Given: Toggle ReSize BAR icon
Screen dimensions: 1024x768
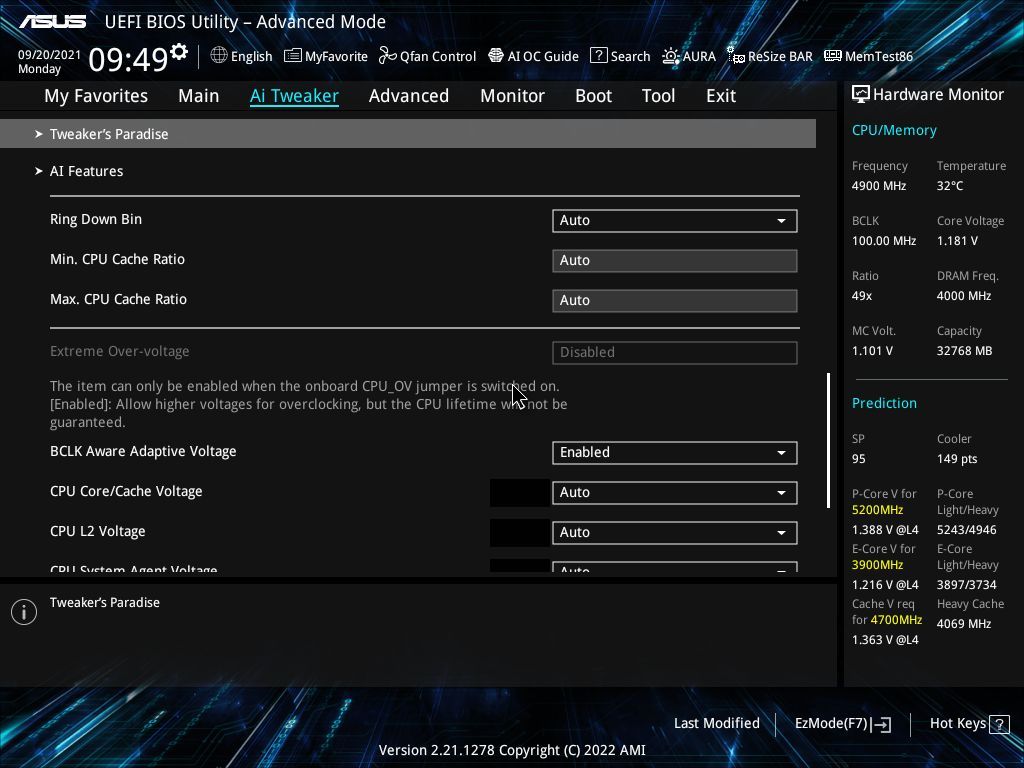Looking at the screenshot, I should [x=736, y=56].
